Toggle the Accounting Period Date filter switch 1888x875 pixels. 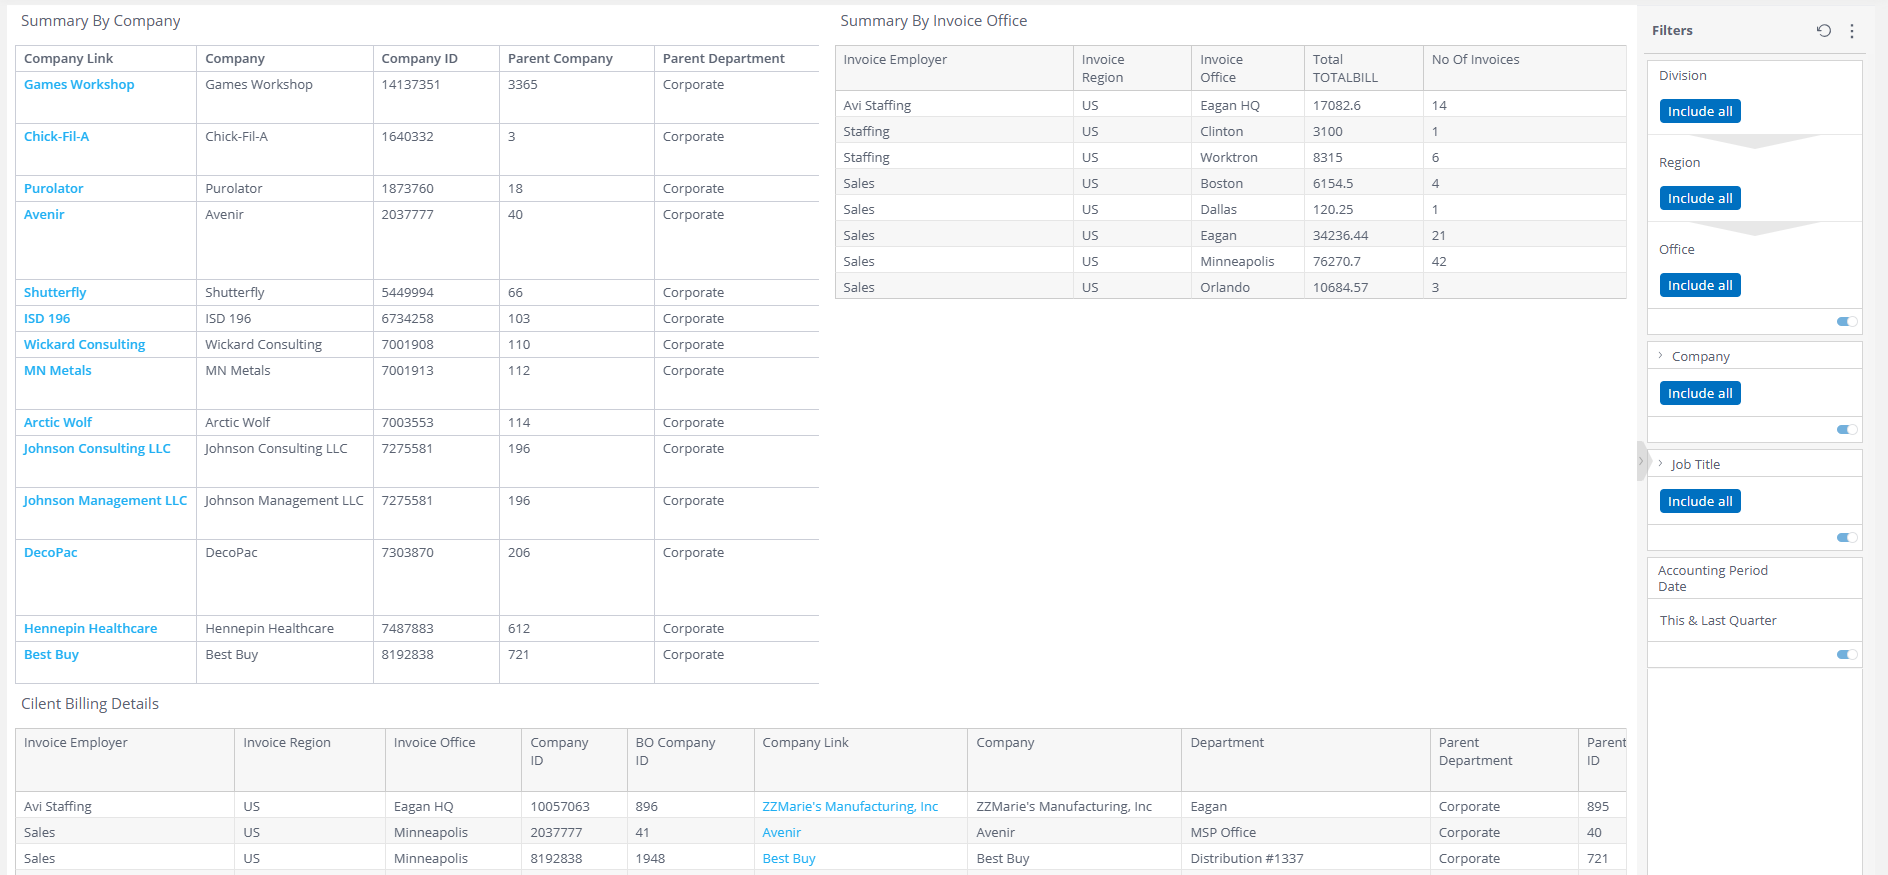click(1847, 655)
